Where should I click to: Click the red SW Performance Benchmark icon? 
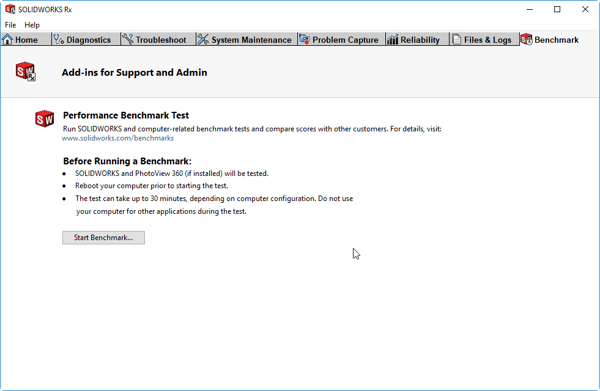point(44,119)
